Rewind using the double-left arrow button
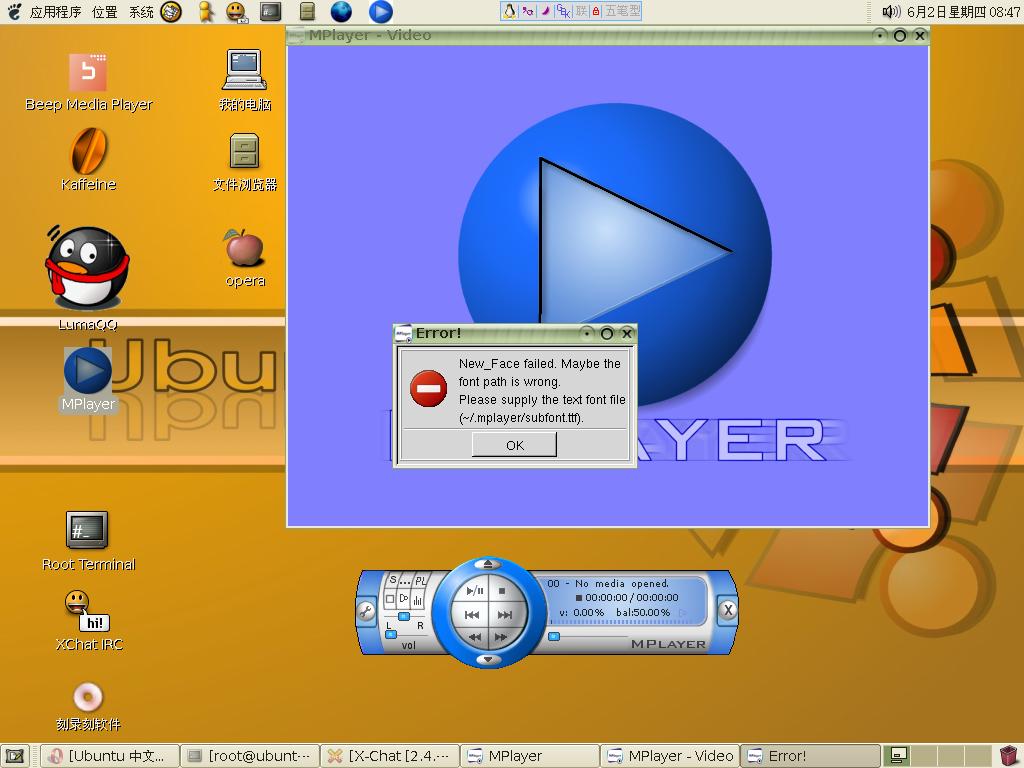The width and height of the screenshot is (1024, 768). click(475, 637)
